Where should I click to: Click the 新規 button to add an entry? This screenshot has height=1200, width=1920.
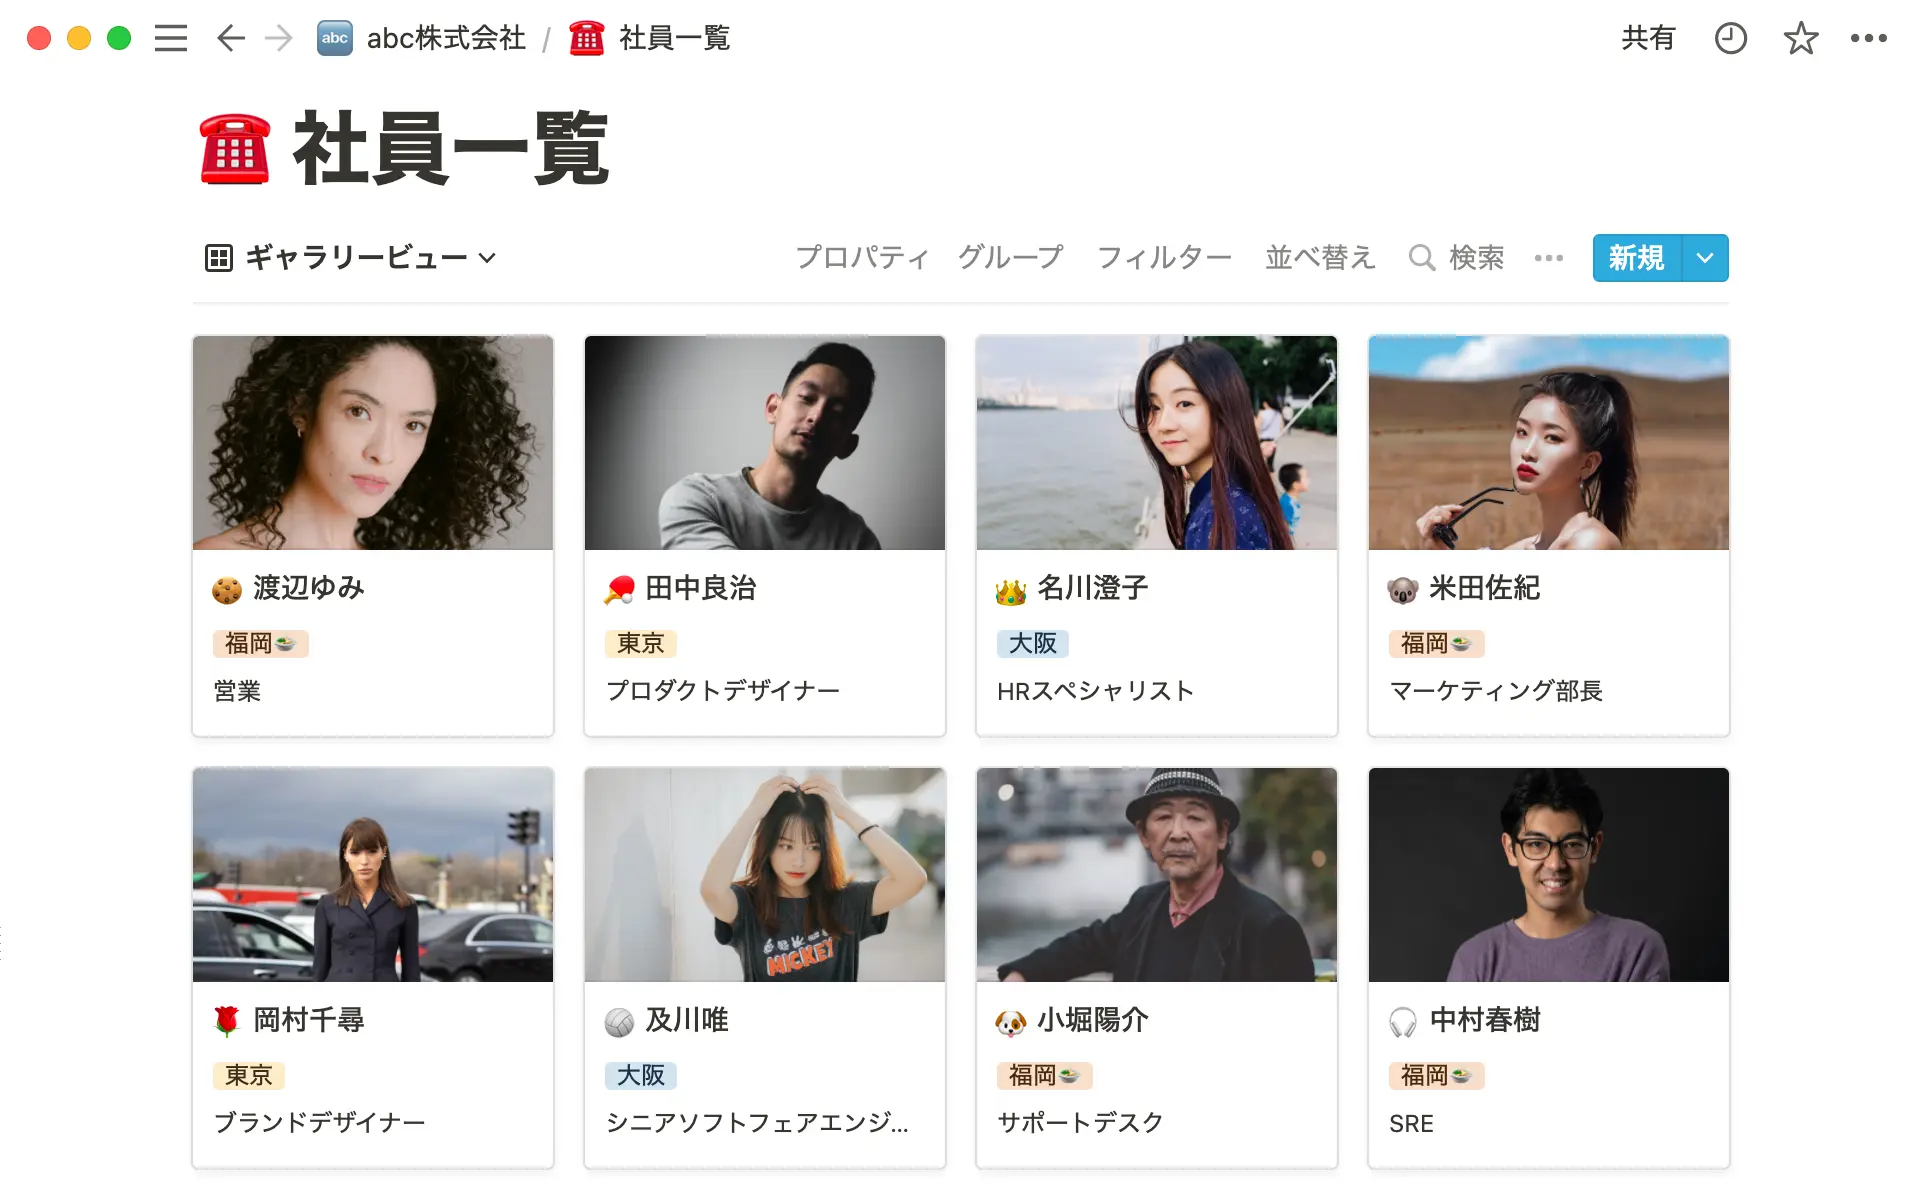1636,257
